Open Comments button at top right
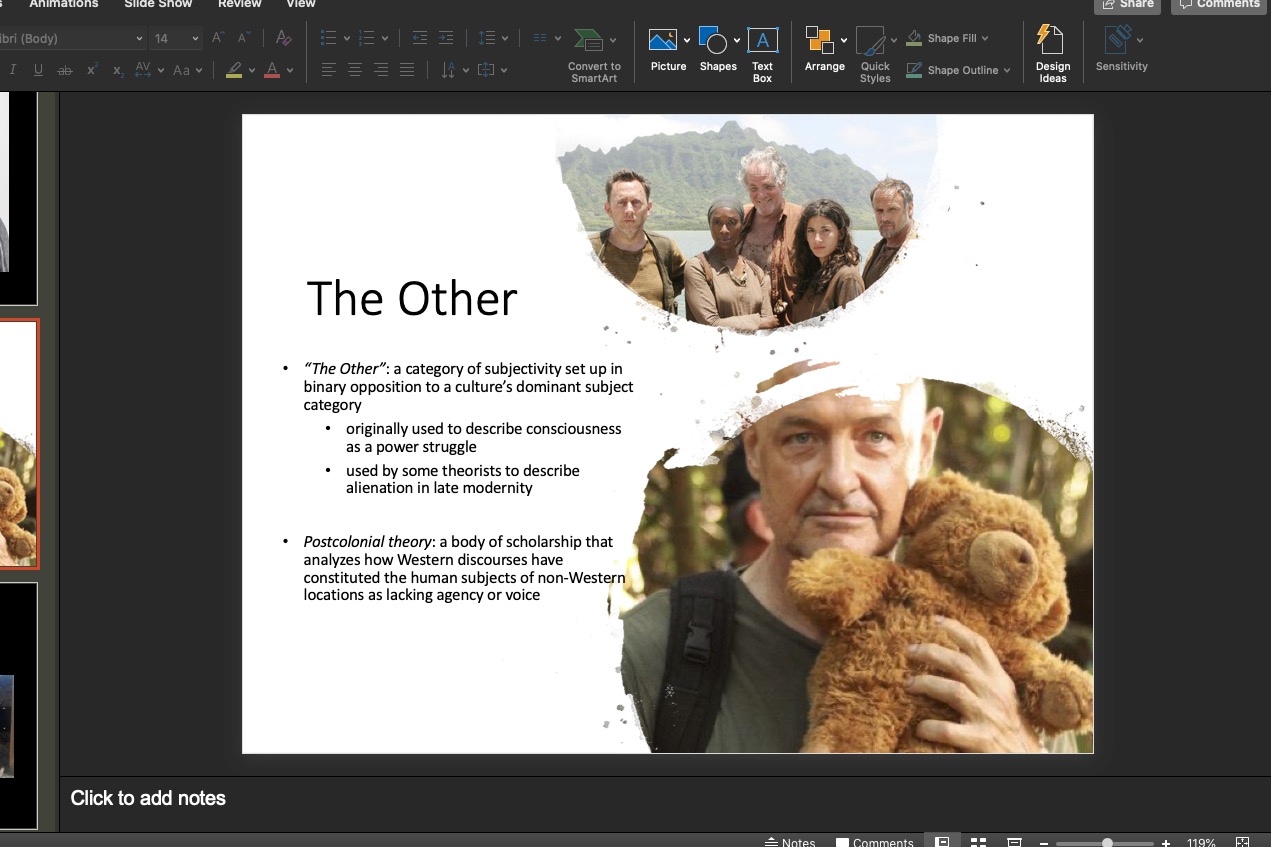1271x847 pixels. point(1217,5)
